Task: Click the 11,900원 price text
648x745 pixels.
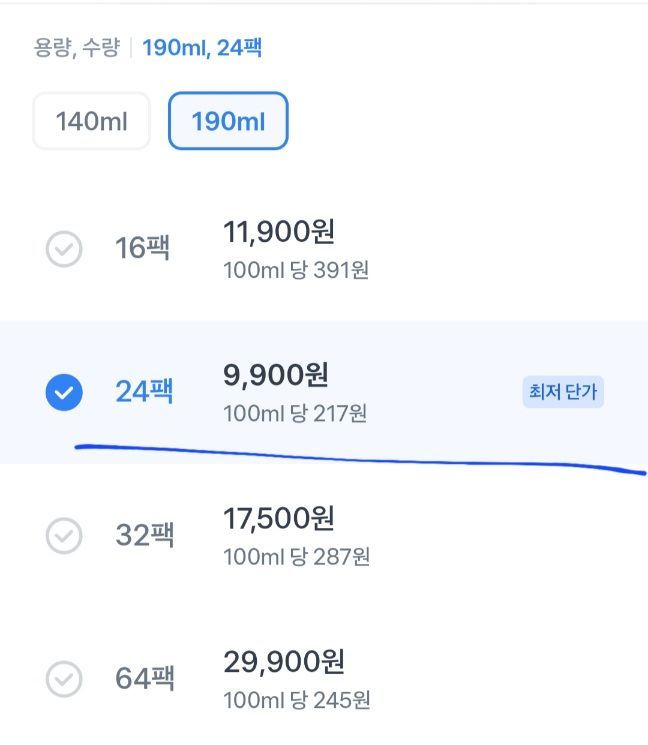Action: point(278,232)
